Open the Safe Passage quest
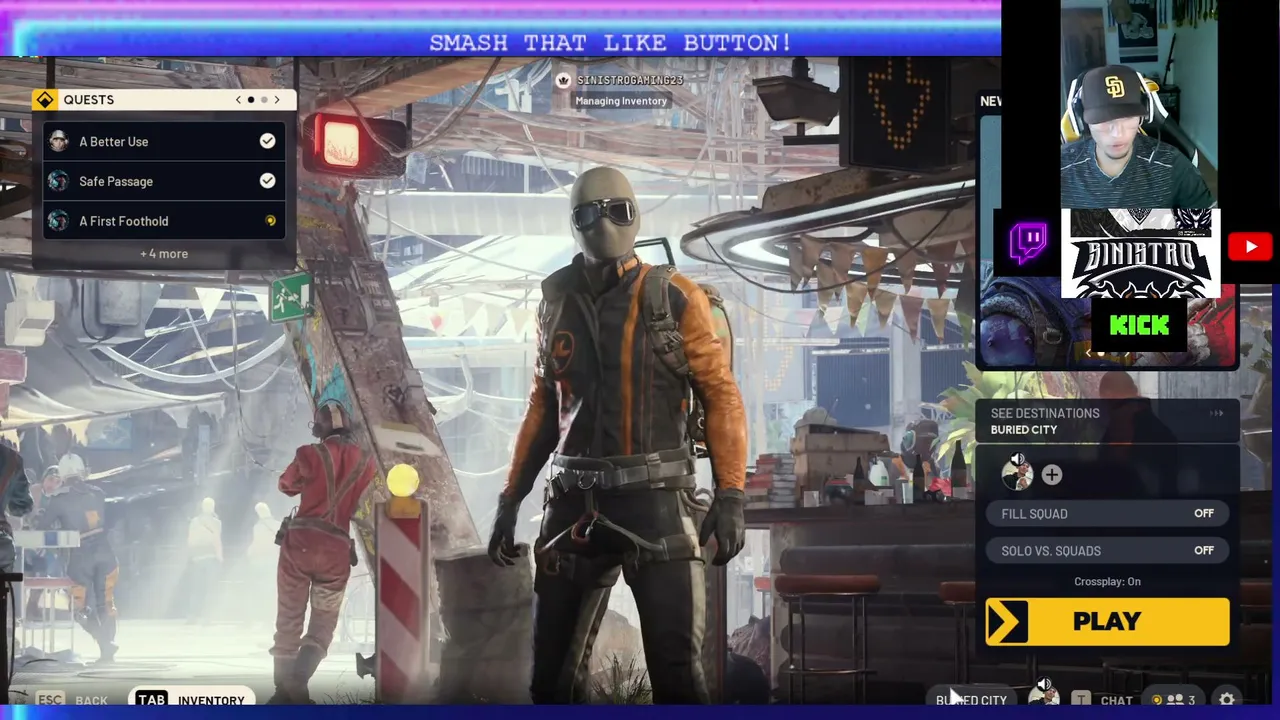 tap(164, 181)
